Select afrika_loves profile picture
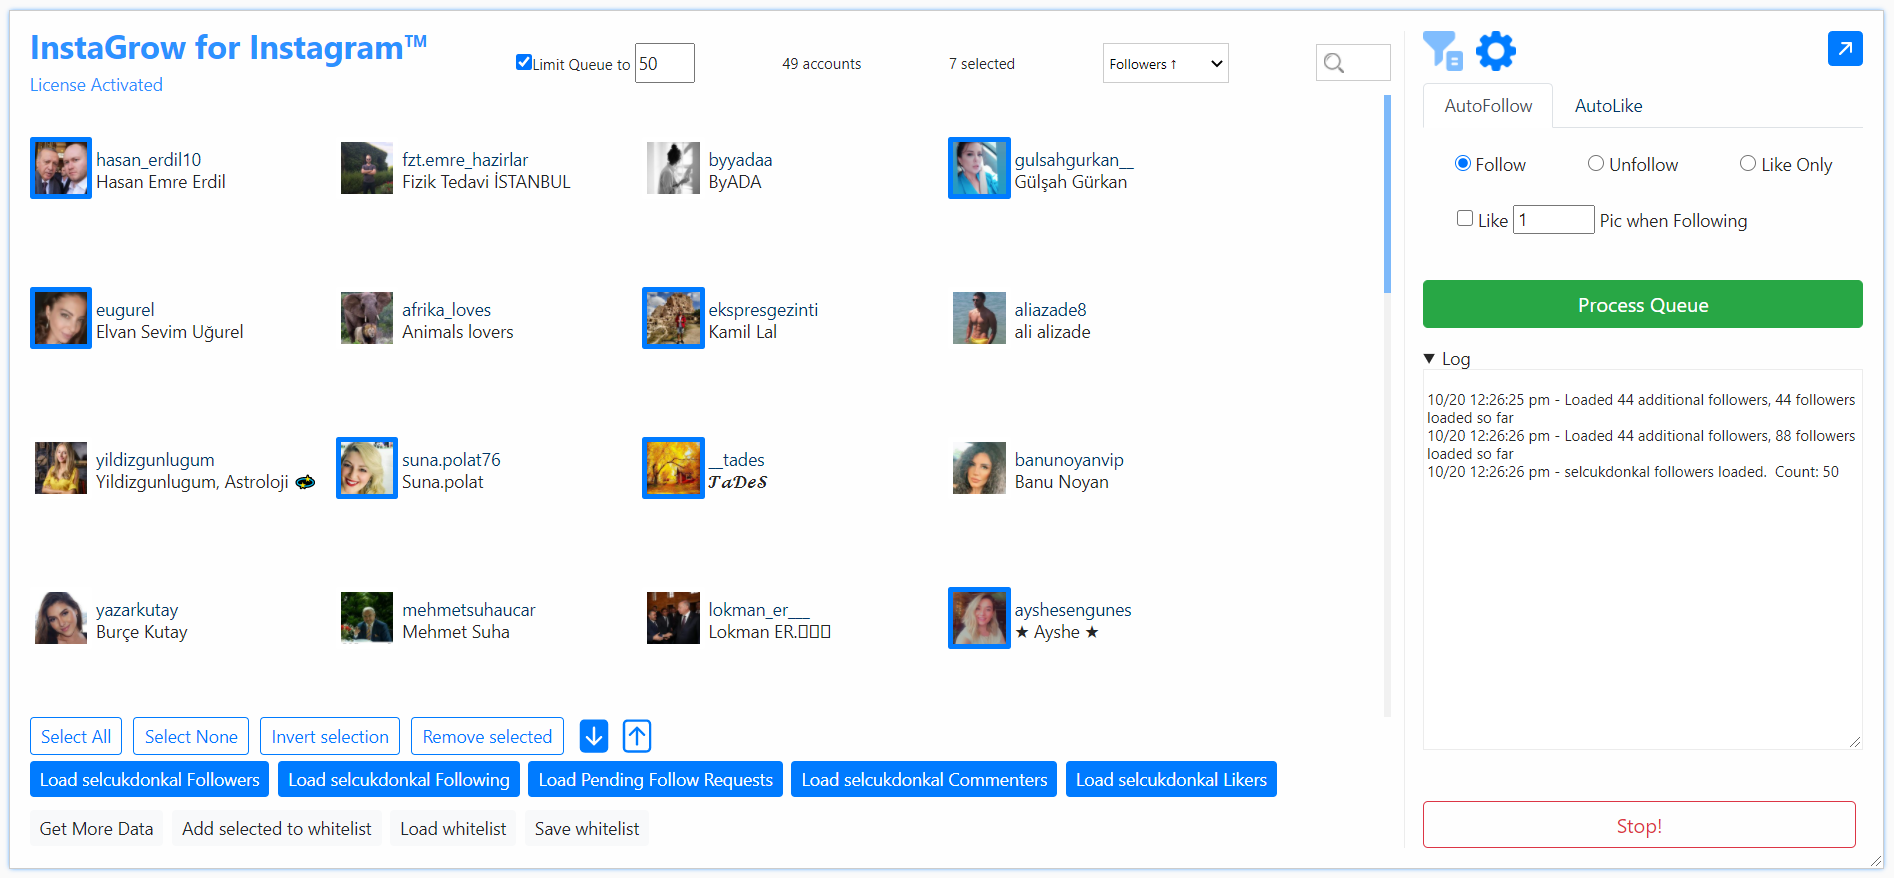The height and width of the screenshot is (878, 1894). pos(367,318)
